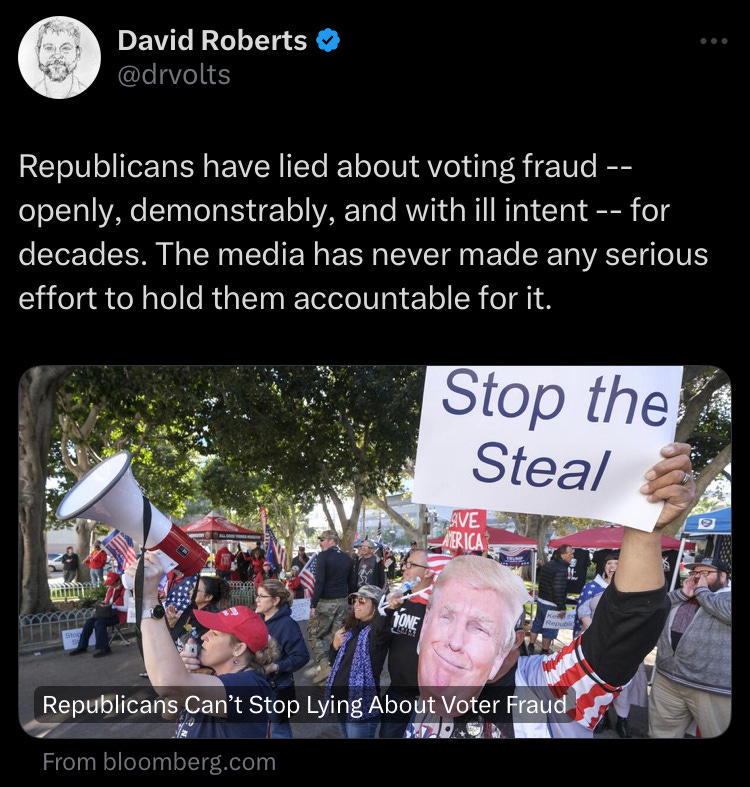
Task: Open David Roberts' sketch profile avatar
Action: (59, 57)
